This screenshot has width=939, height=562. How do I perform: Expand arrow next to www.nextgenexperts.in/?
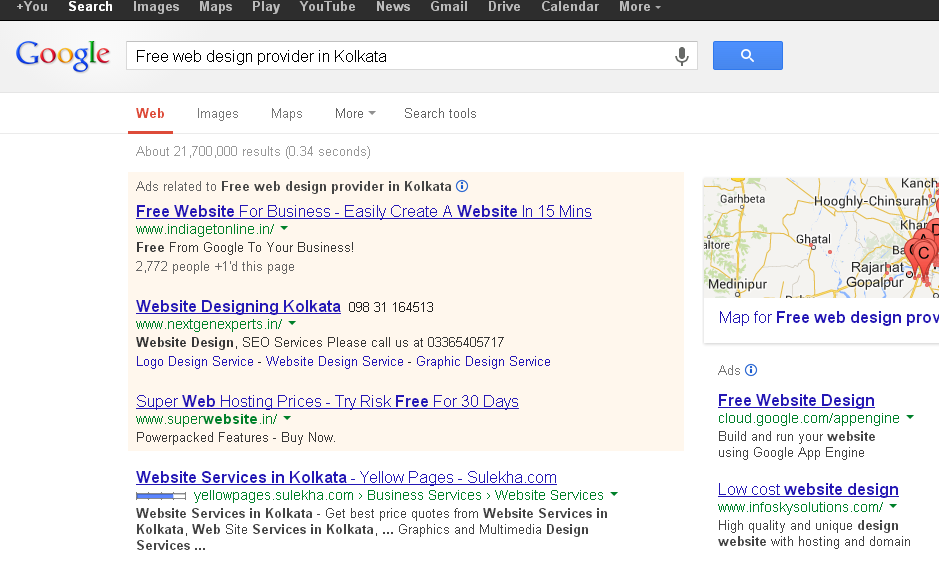292,324
